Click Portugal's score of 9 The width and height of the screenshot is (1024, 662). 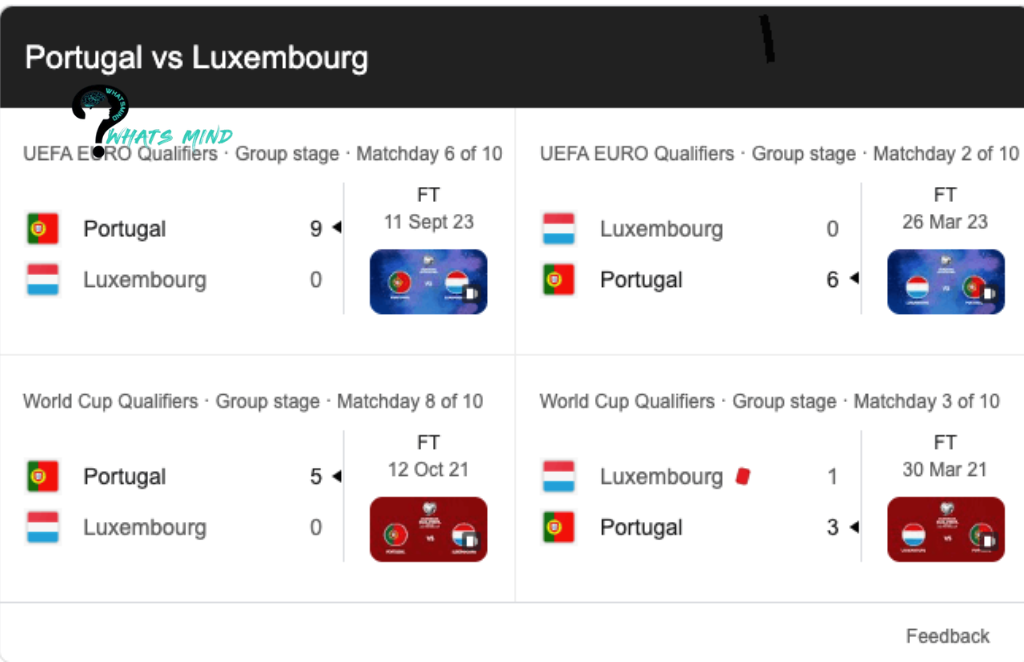point(316,229)
